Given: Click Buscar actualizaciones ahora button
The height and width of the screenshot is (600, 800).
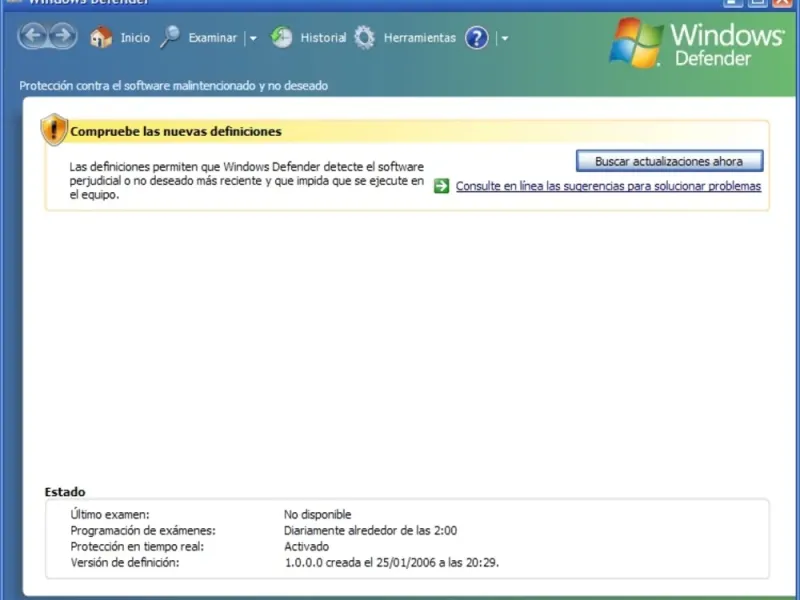Looking at the screenshot, I should (x=669, y=161).
